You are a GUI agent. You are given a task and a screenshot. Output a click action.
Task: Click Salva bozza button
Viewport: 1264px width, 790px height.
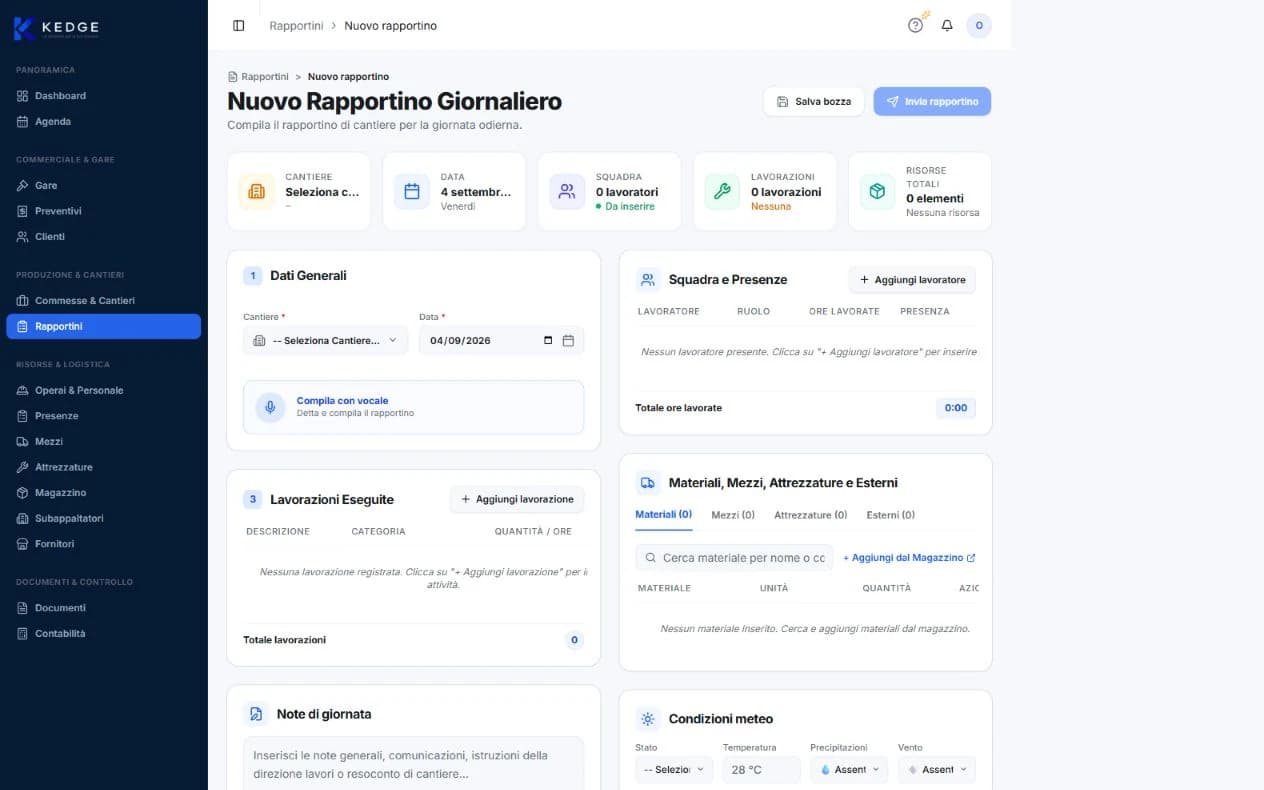(813, 102)
